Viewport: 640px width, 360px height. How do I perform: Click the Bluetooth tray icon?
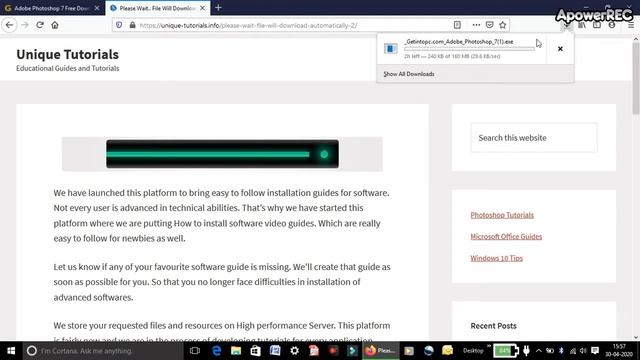tap(561, 351)
